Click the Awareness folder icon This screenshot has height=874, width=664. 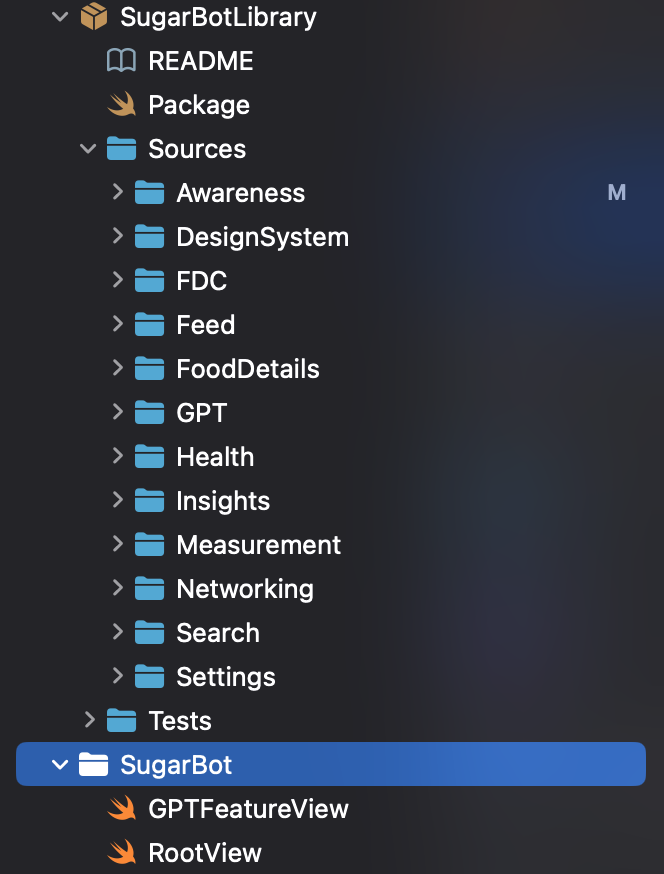point(149,193)
